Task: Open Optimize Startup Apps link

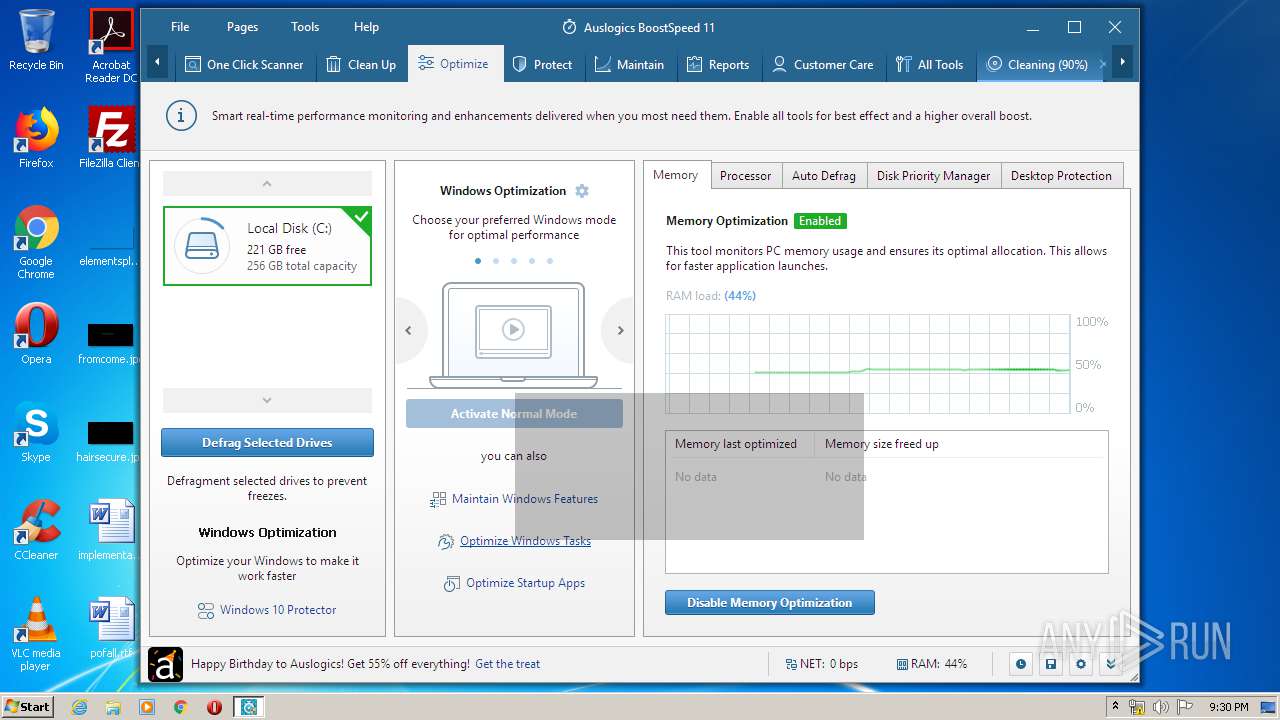Action: pos(526,583)
